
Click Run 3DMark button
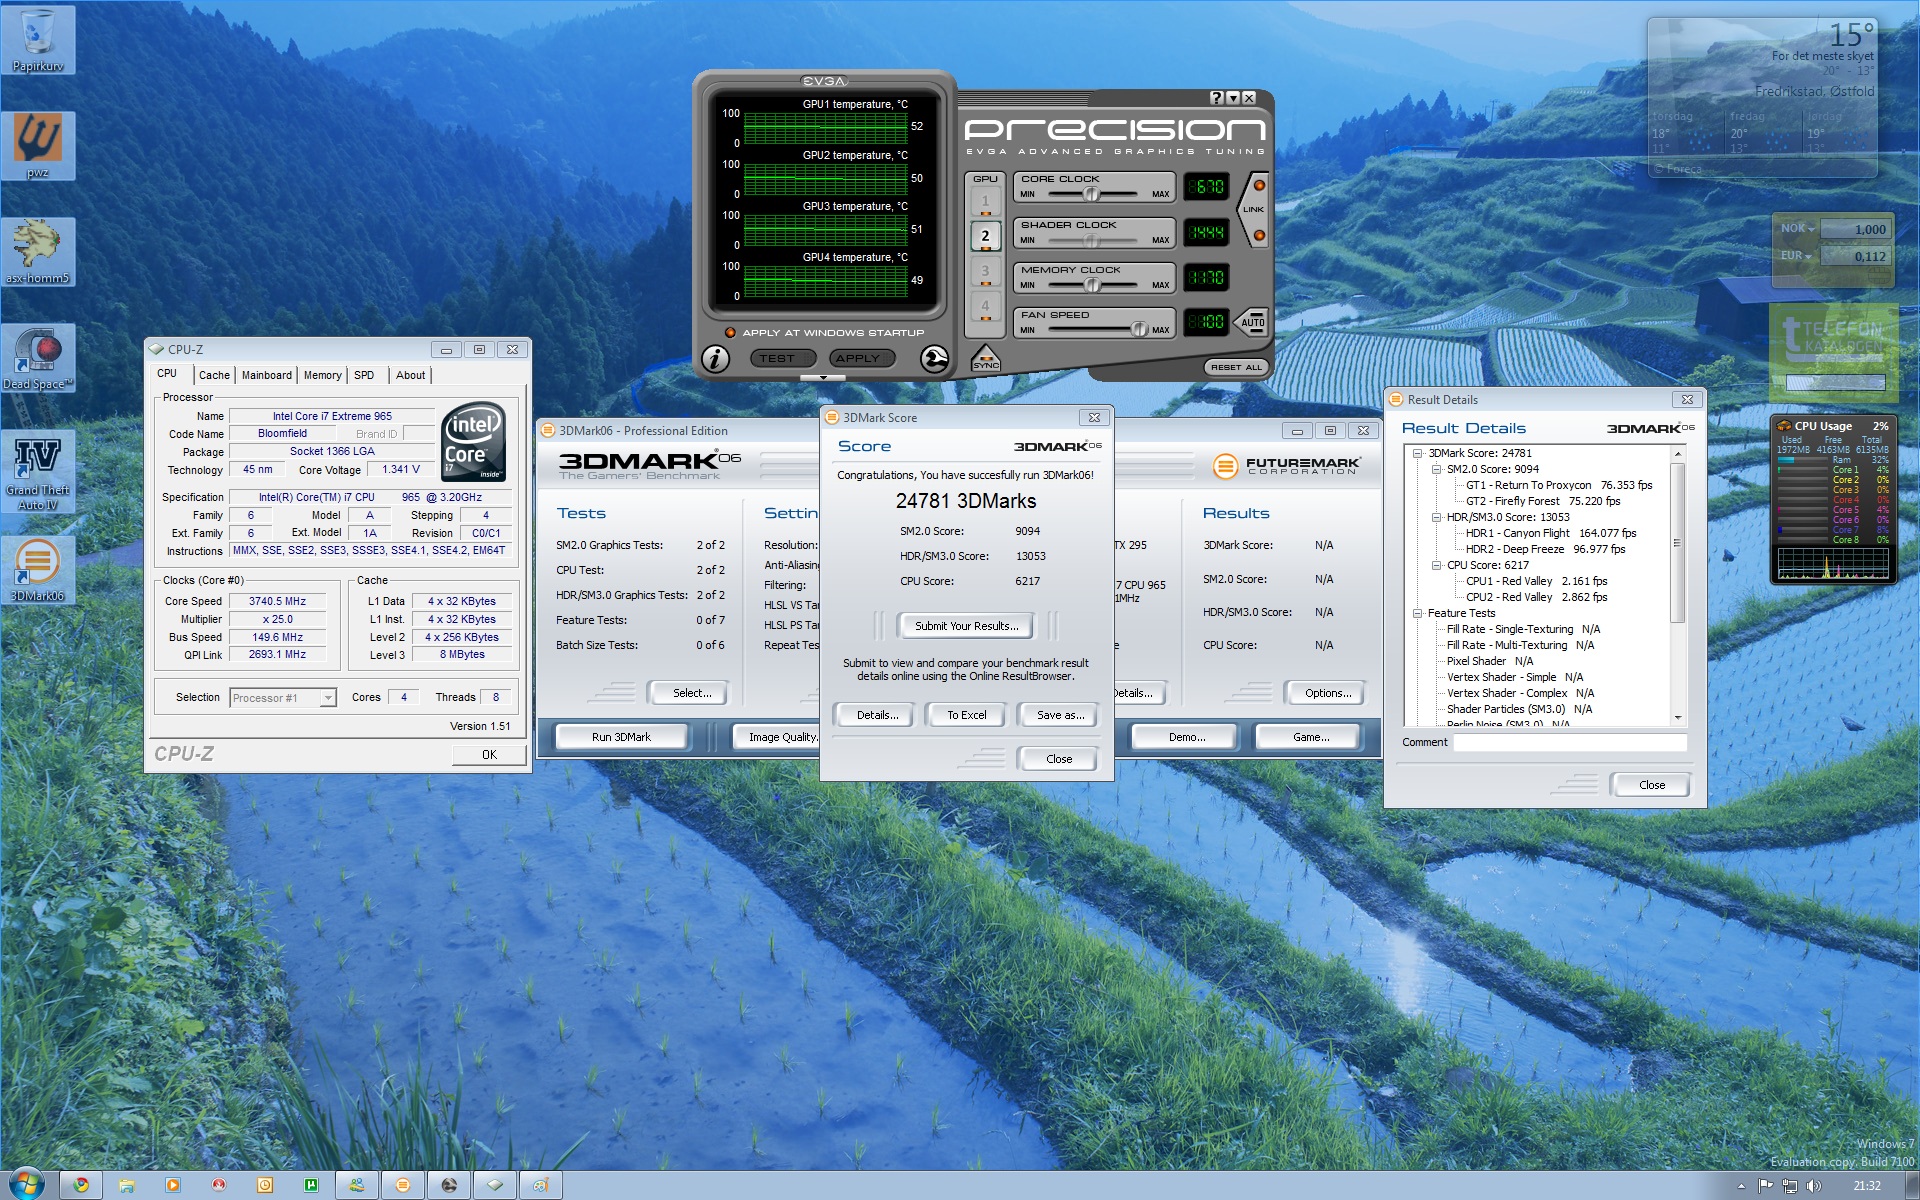coord(621,737)
